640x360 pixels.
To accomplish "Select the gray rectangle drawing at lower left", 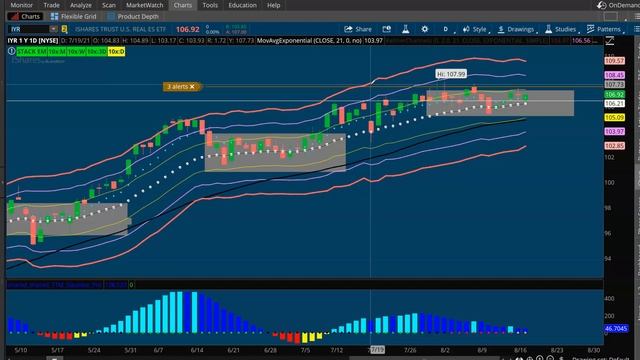I will (x=67, y=219).
